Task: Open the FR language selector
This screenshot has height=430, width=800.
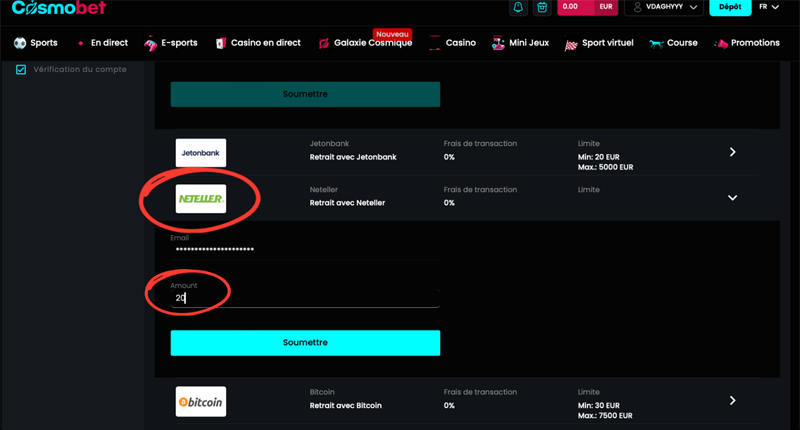Action: pyautogui.click(x=768, y=7)
